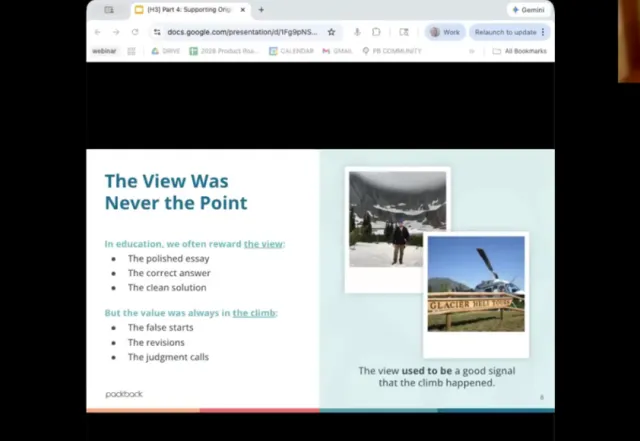Click the helicopter photo on the slide
The width and height of the screenshot is (640, 441).
click(x=476, y=284)
